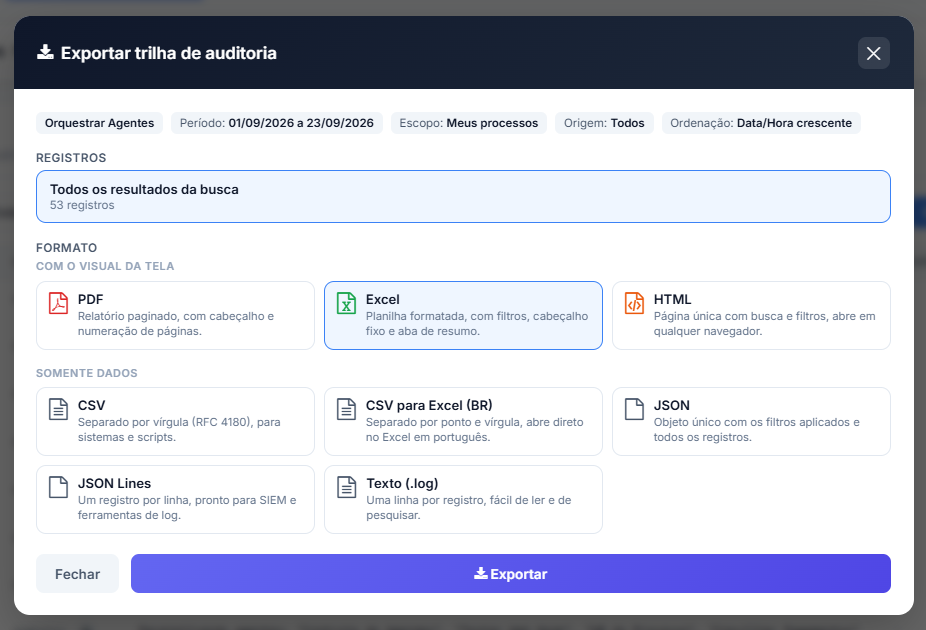Select Excel format card
Screen dimensions: 926x630
[463, 315]
